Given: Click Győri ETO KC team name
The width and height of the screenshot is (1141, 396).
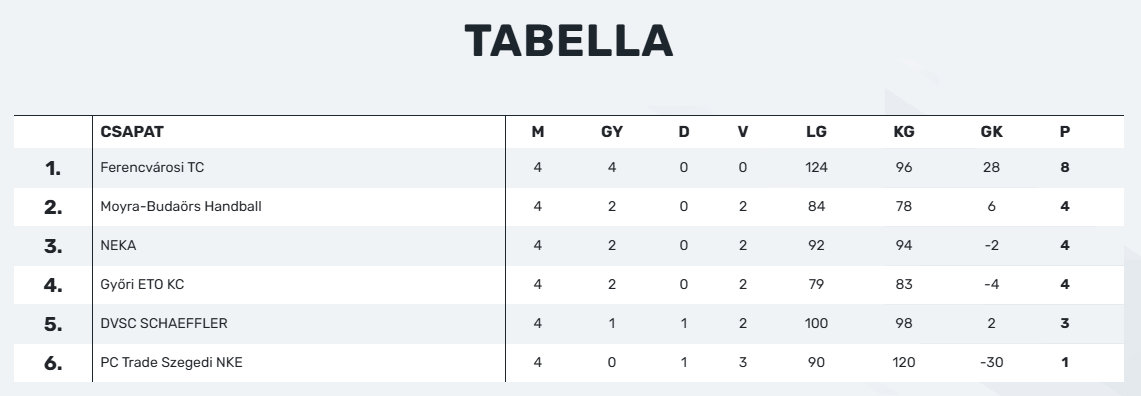Looking at the screenshot, I should 142,285.
